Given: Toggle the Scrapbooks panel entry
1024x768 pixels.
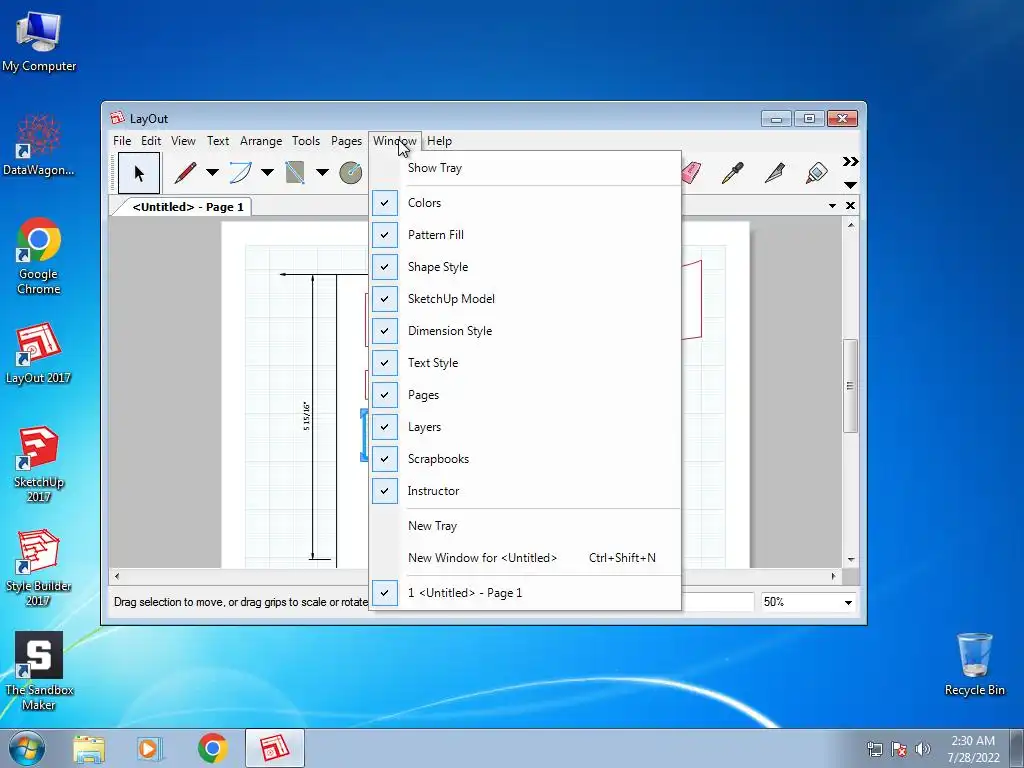Looking at the screenshot, I should click(x=525, y=458).
